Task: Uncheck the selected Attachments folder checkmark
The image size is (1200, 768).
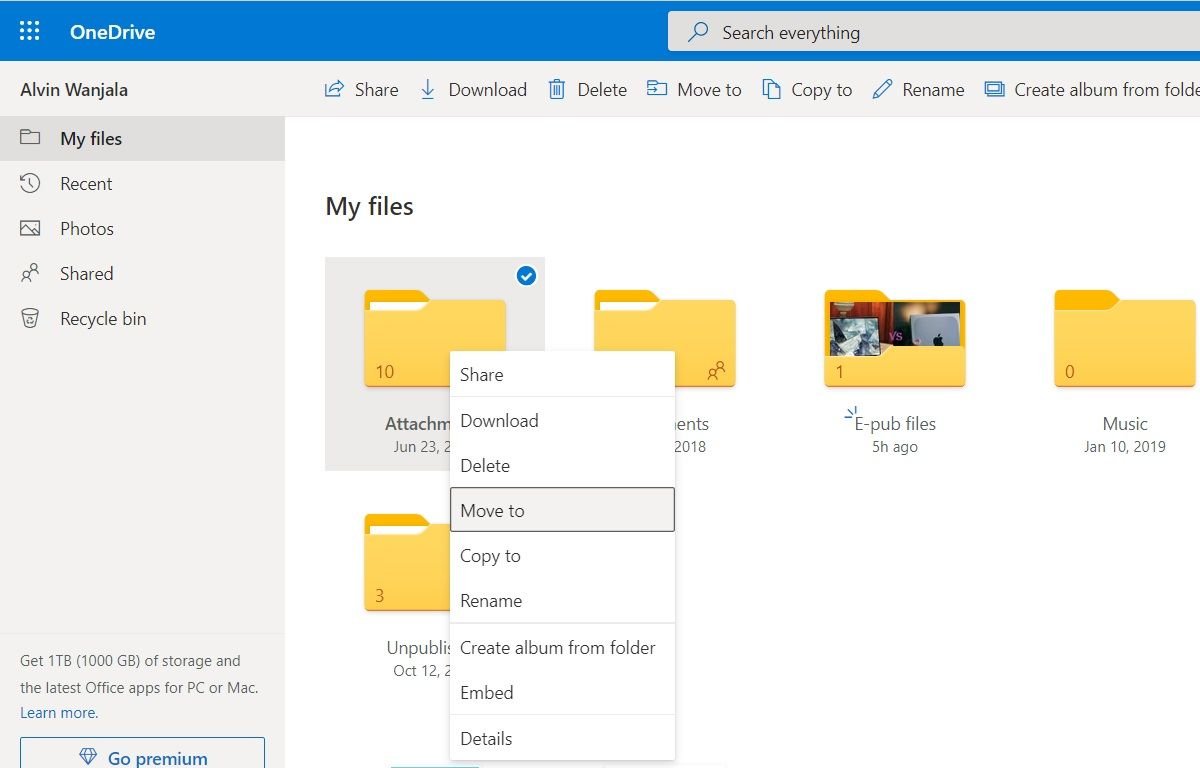Action: 526,276
